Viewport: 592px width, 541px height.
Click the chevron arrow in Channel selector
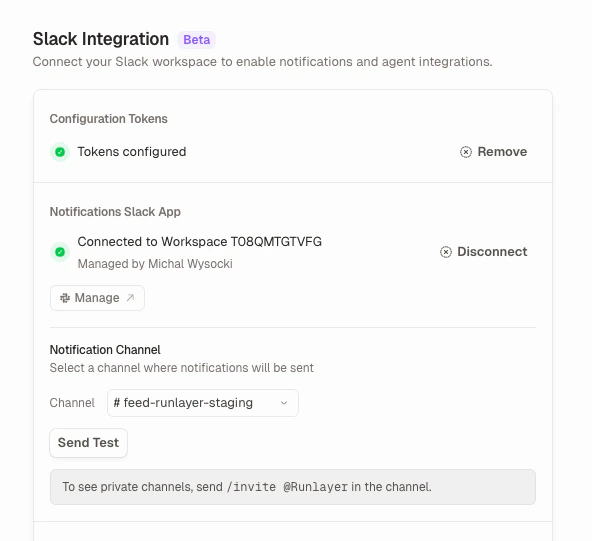pos(284,403)
